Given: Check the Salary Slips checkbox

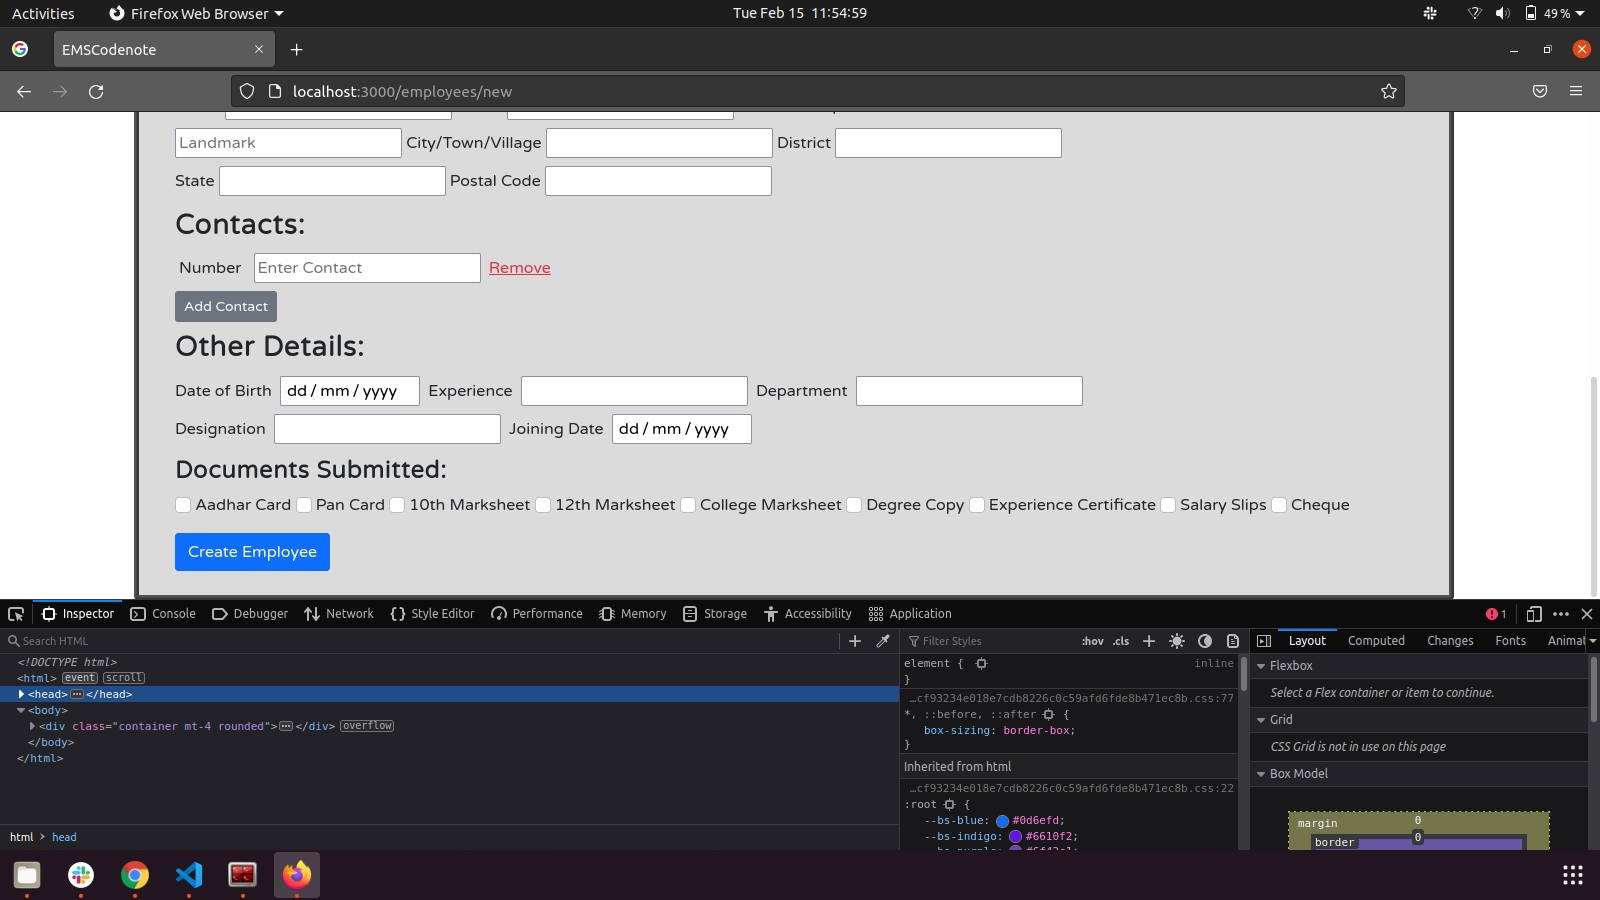Looking at the screenshot, I should point(1168,505).
